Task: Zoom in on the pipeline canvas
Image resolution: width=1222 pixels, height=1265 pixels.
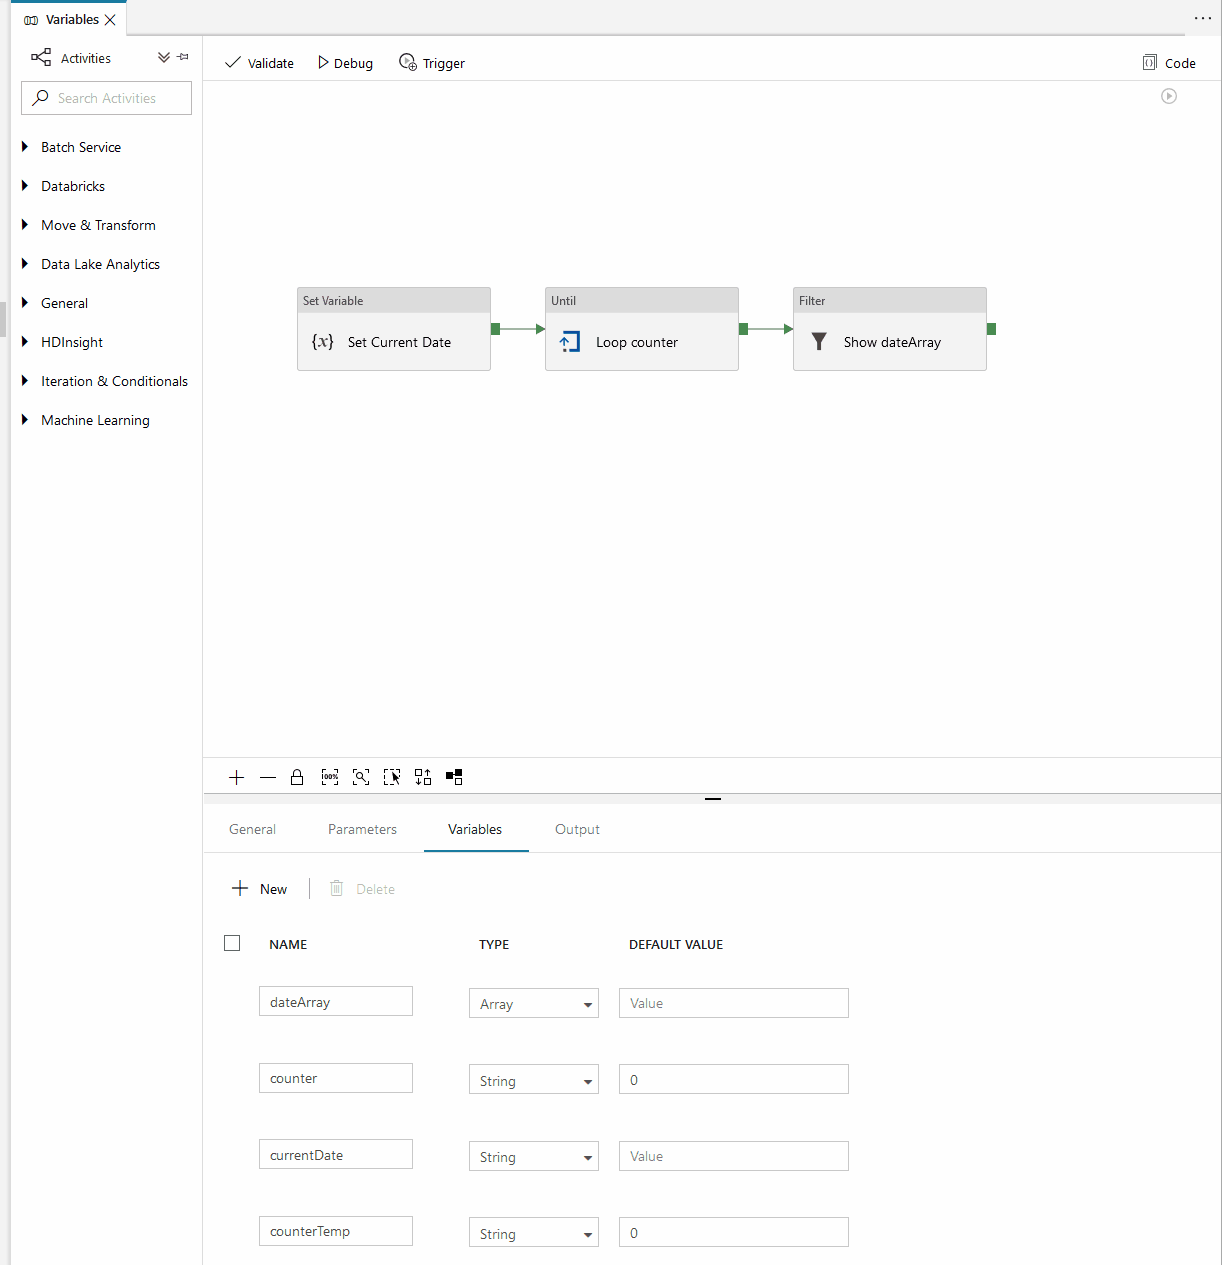Action: 237,777
